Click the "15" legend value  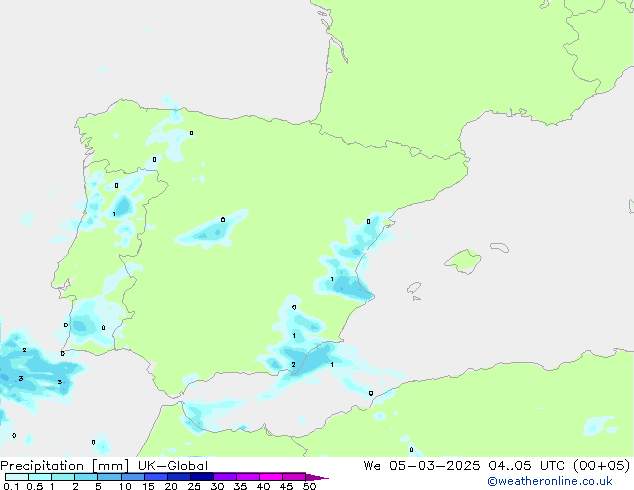148,486
